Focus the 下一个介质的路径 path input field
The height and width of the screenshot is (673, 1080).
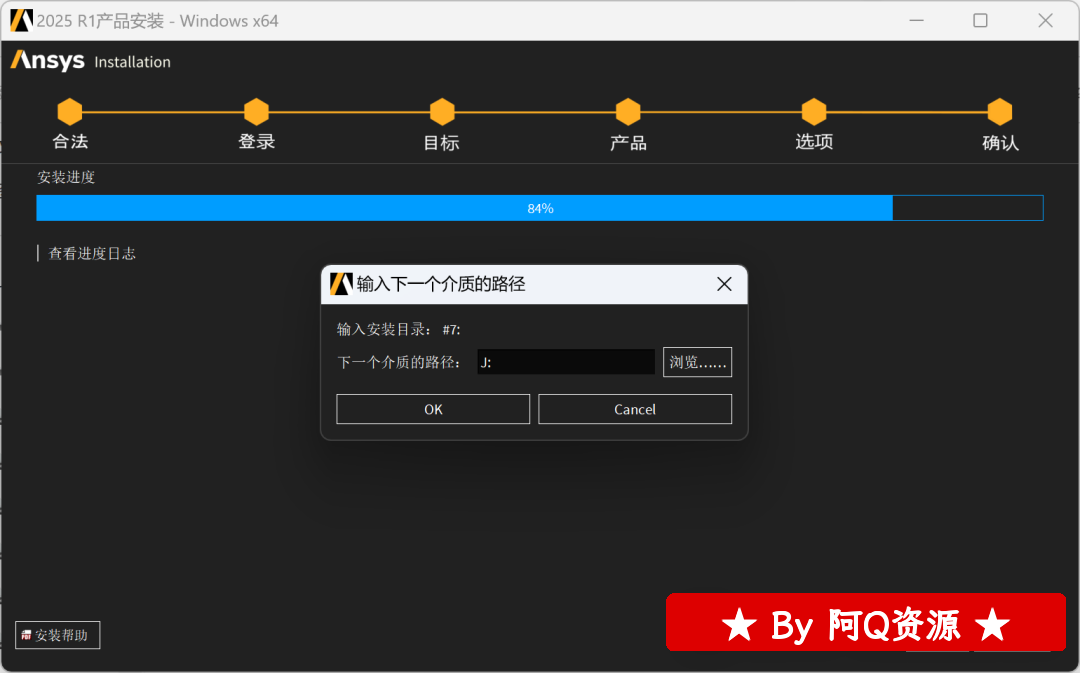[x=565, y=362]
